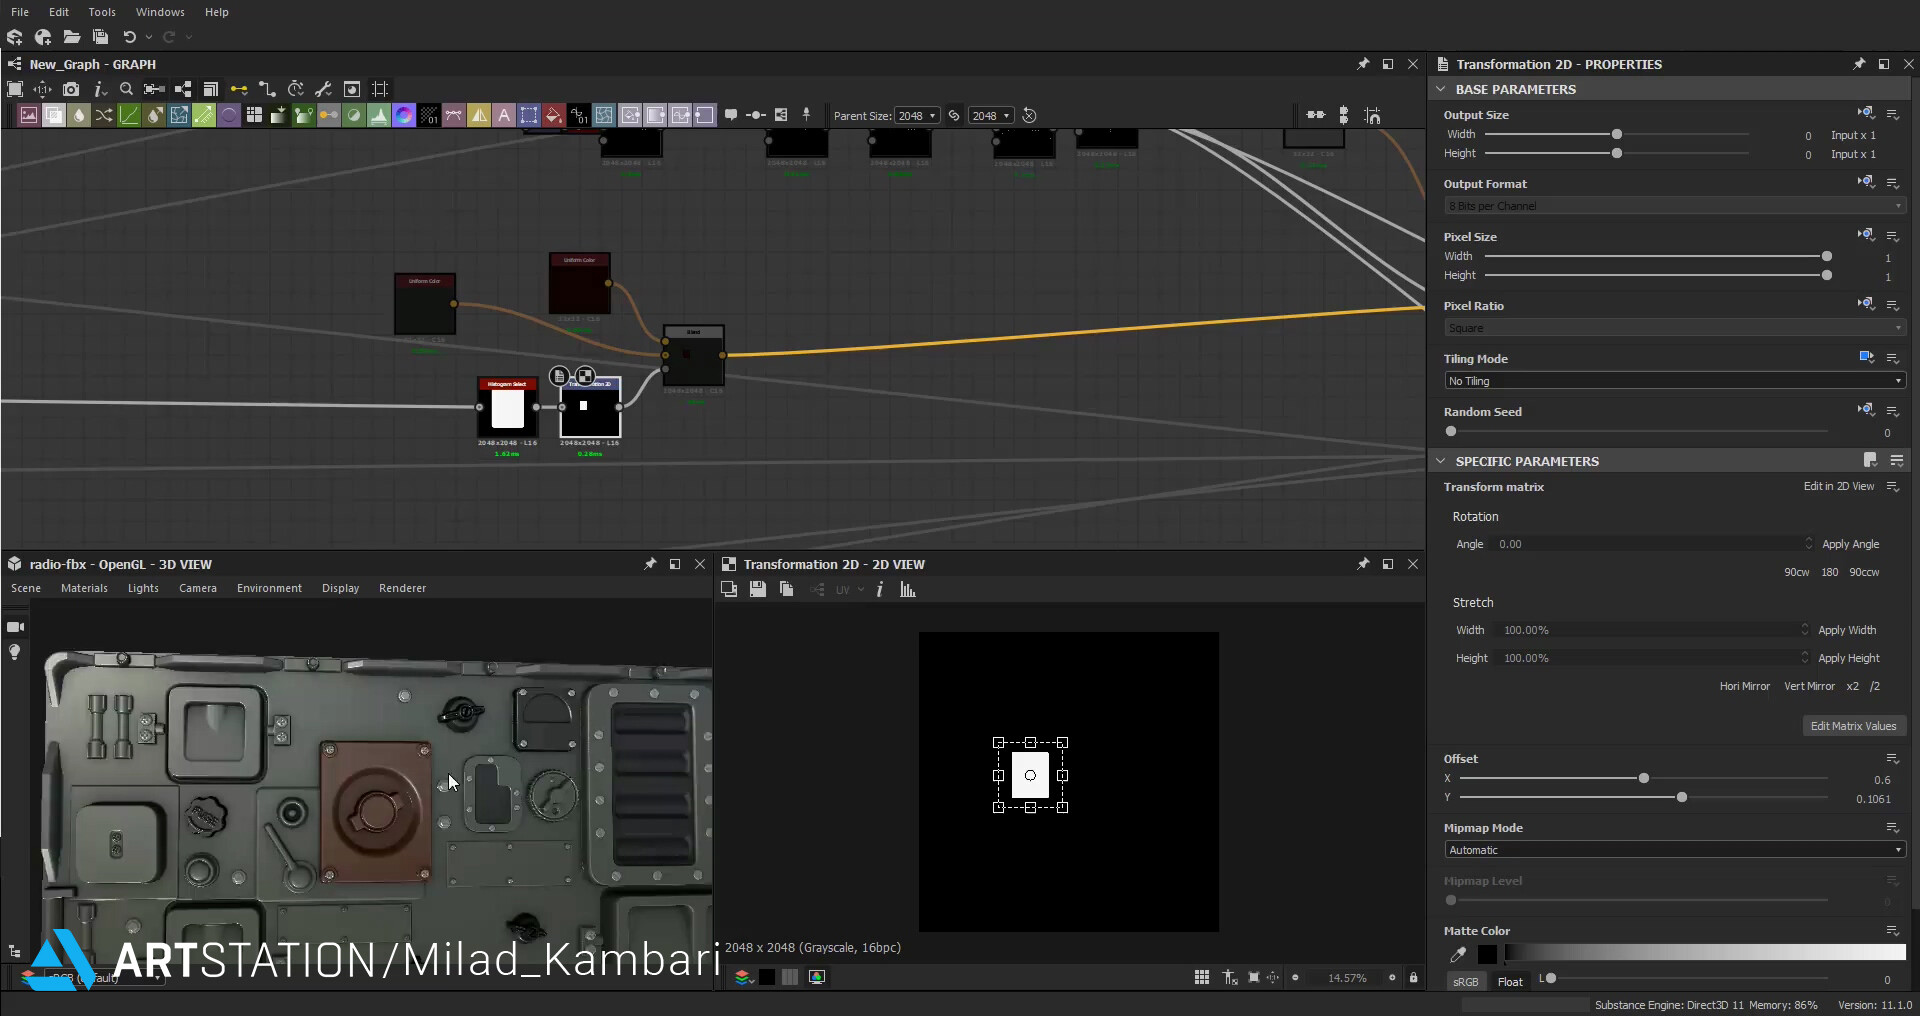Collapse the Base Parameters section
Viewport: 1920px width, 1016px height.
(1441, 89)
